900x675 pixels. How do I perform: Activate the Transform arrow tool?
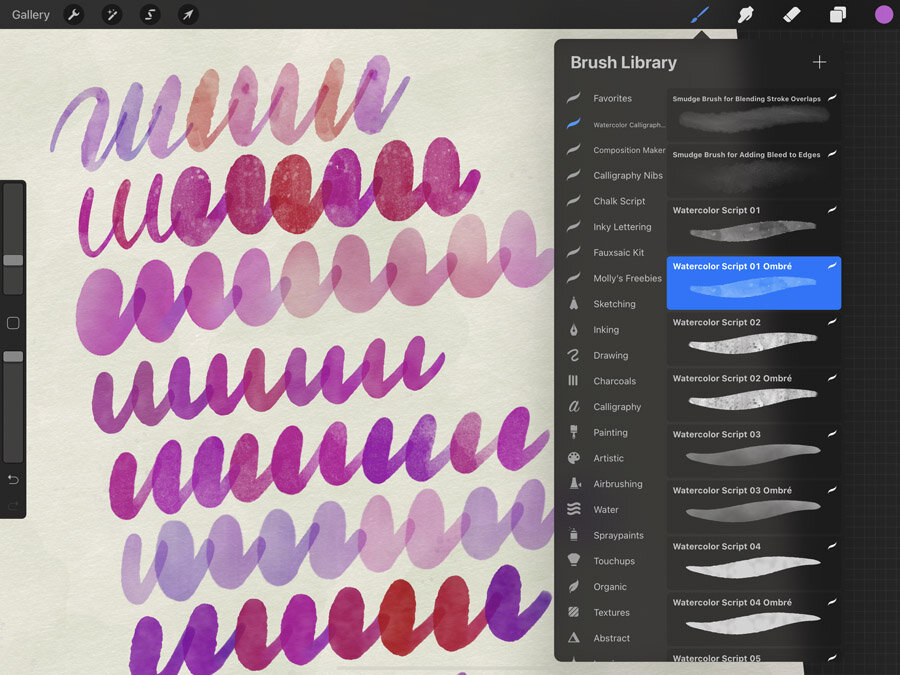[188, 15]
